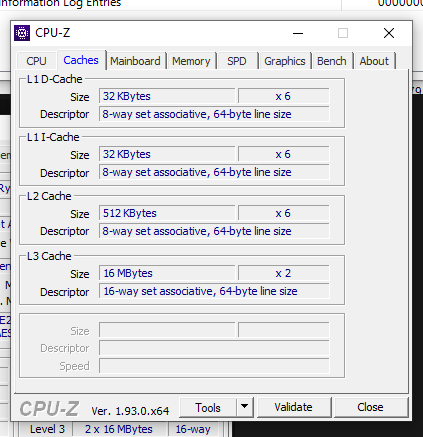Open the Memory tab
The height and width of the screenshot is (437, 423).
pyautogui.click(x=191, y=61)
